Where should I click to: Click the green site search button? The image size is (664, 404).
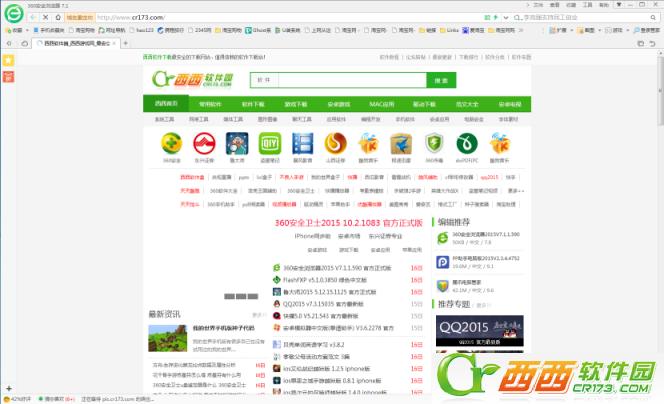(441, 80)
